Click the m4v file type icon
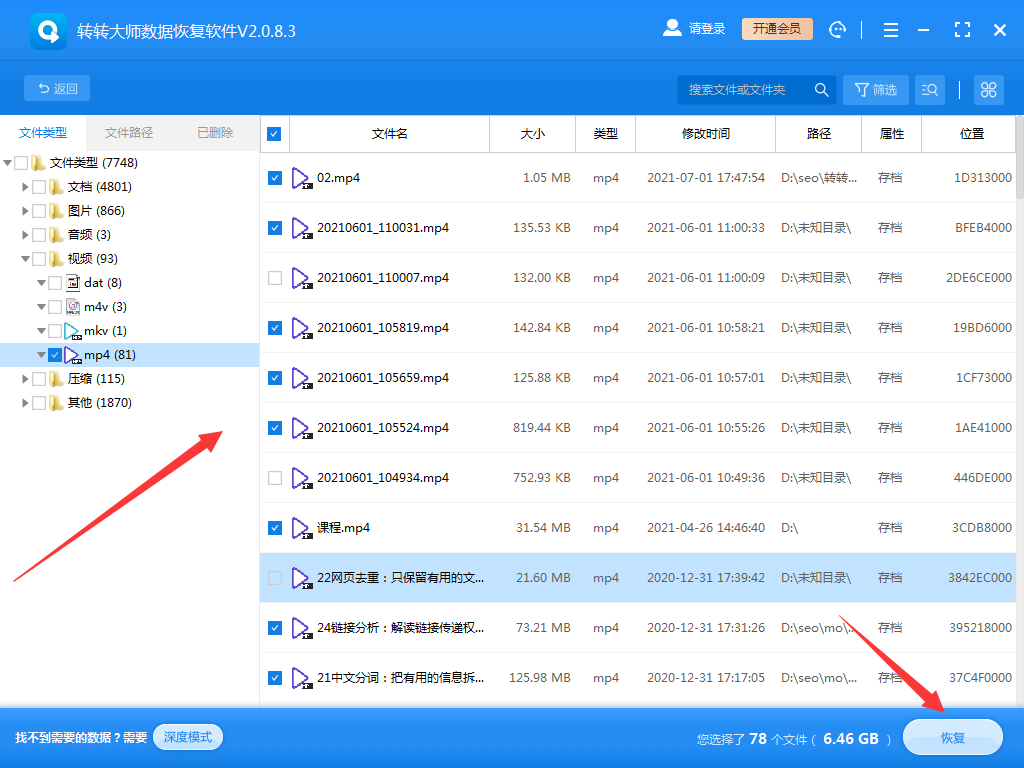This screenshot has width=1024, height=768. tap(73, 307)
